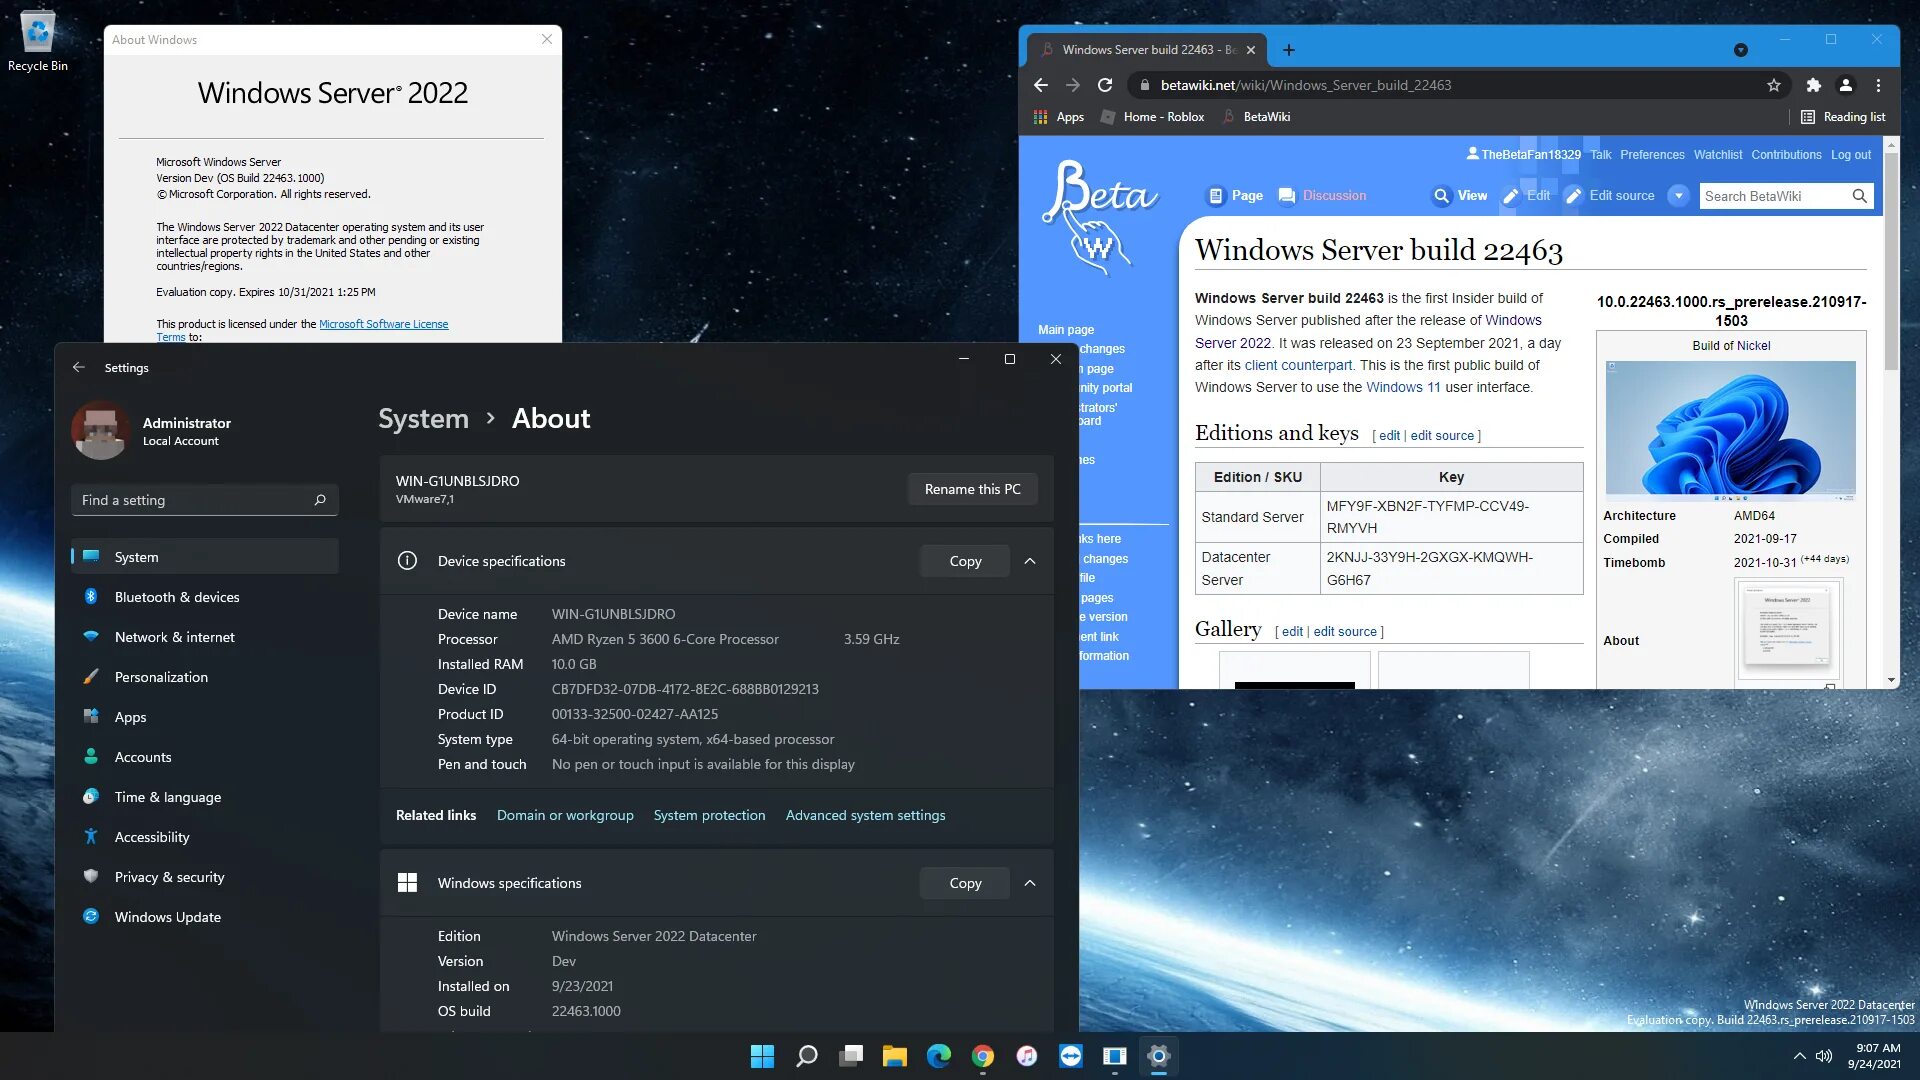Open System protection link
This screenshot has width=1920, height=1080.
[x=709, y=815]
